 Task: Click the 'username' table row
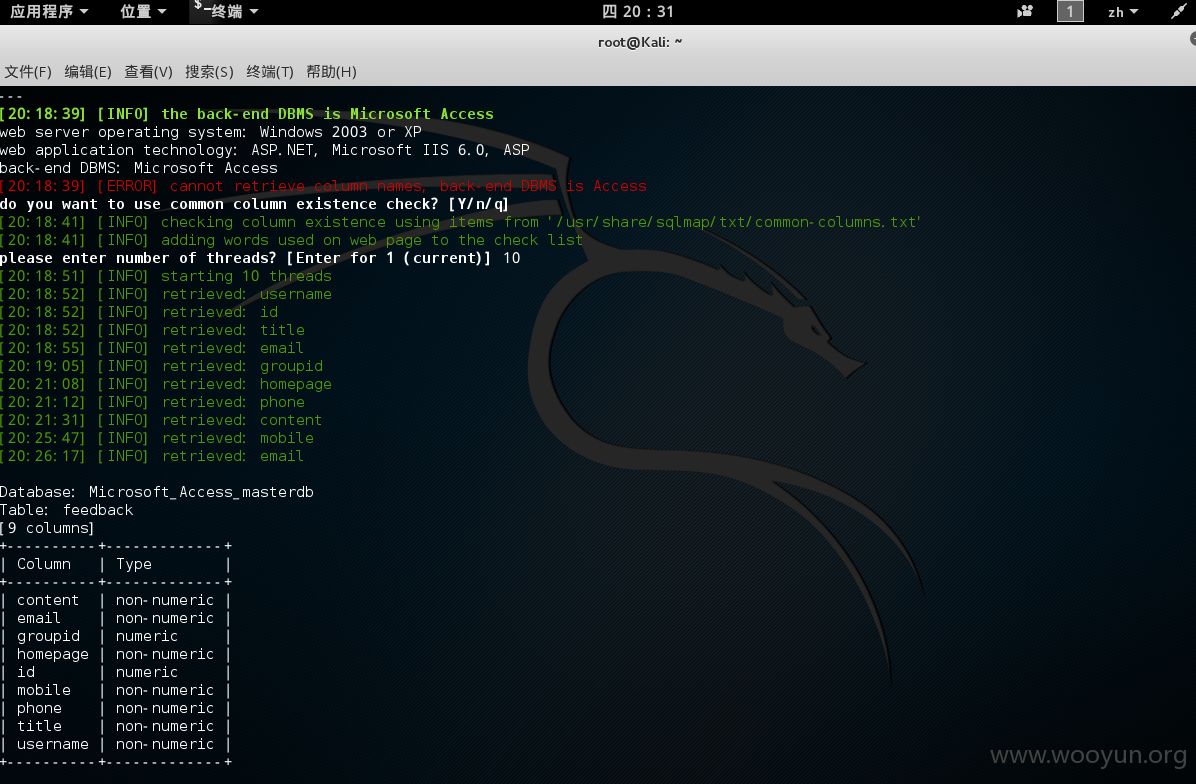tap(115, 744)
